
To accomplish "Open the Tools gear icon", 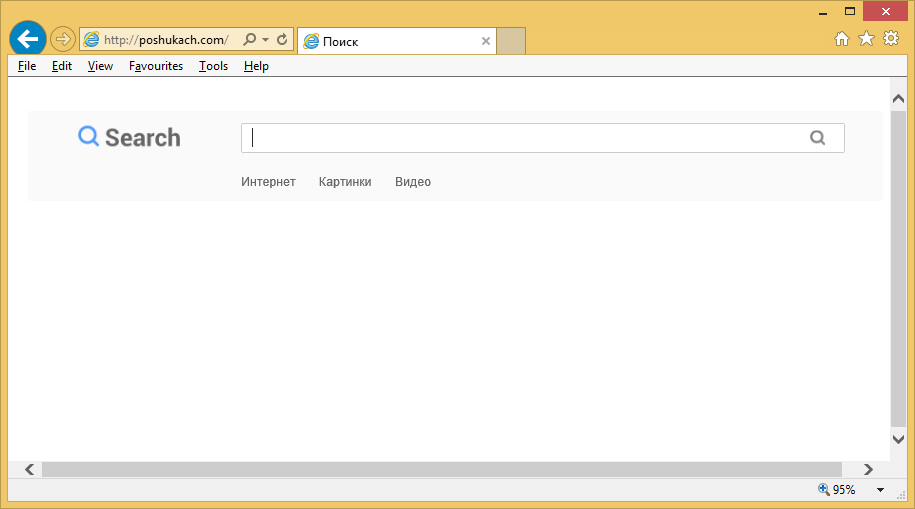I will tap(890, 39).
